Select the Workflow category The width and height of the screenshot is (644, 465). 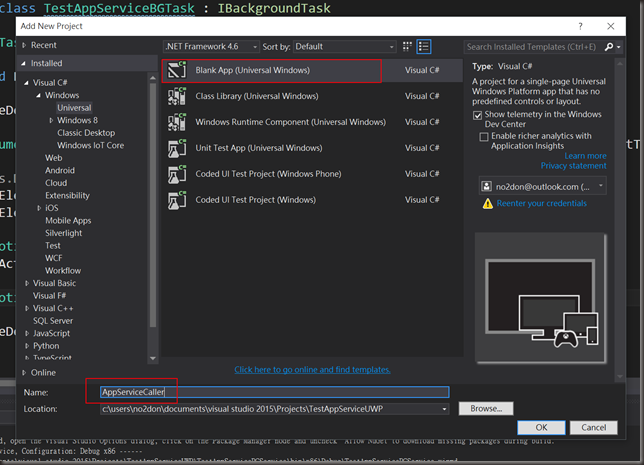pos(63,271)
